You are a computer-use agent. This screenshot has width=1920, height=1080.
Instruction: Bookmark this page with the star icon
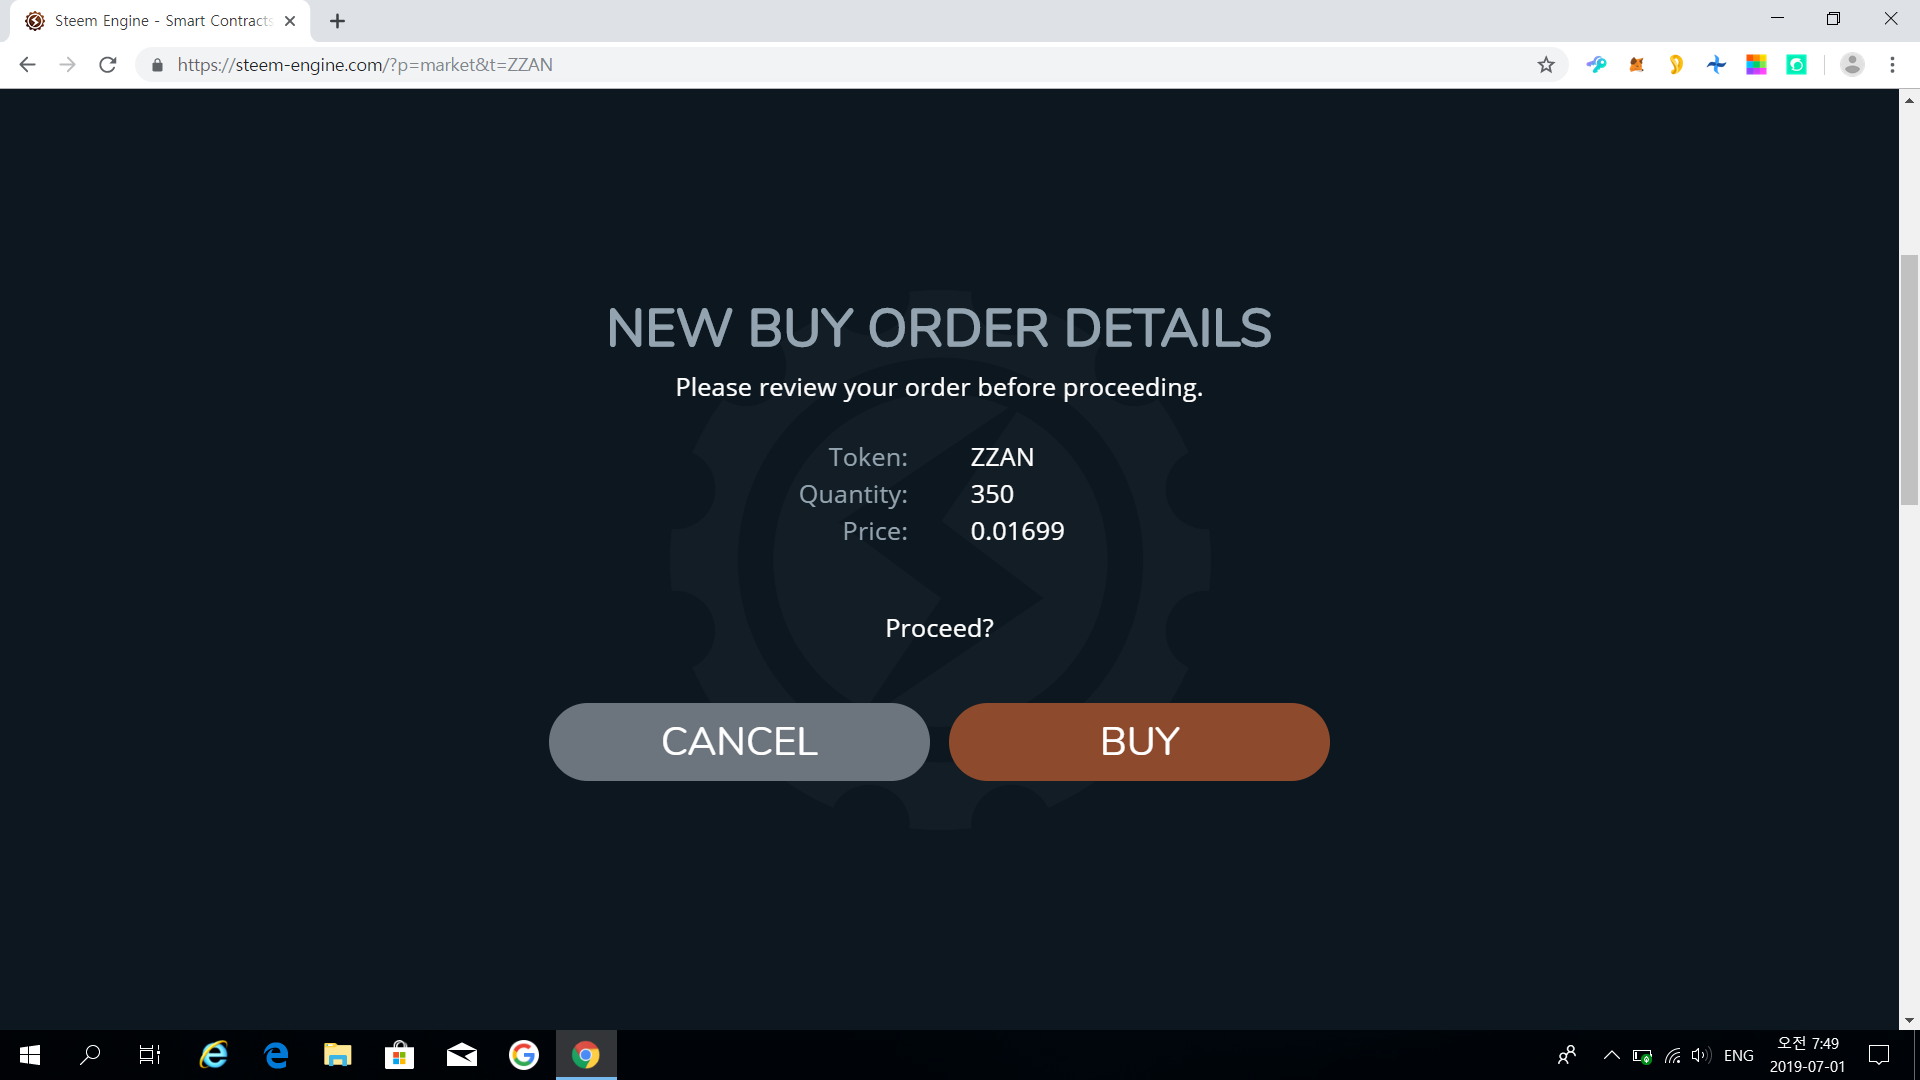(1546, 65)
